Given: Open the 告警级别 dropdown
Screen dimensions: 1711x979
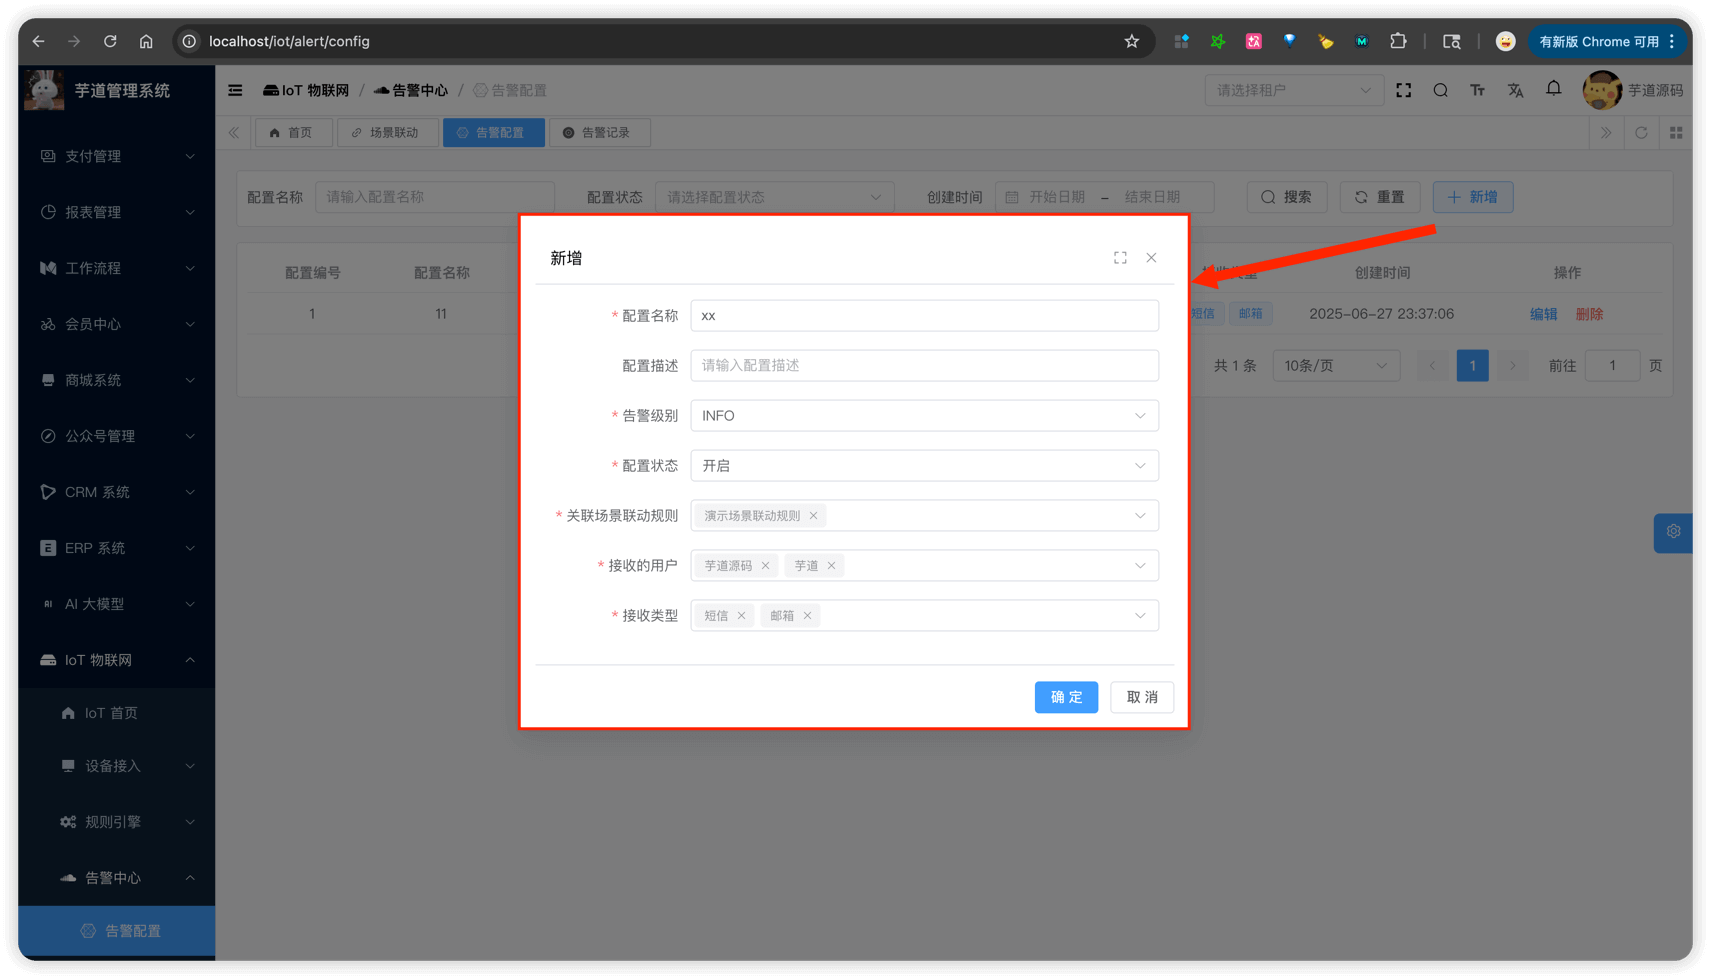Looking at the screenshot, I should point(923,416).
